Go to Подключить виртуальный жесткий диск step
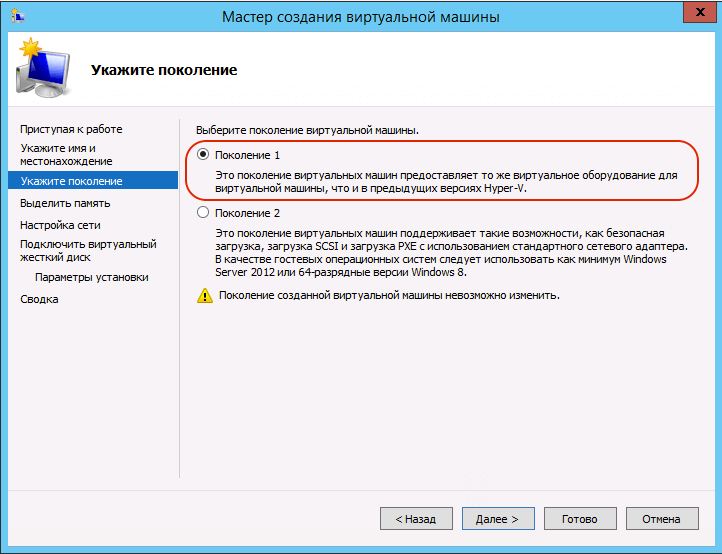The height and width of the screenshot is (554, 722). (x=88, y=250)
